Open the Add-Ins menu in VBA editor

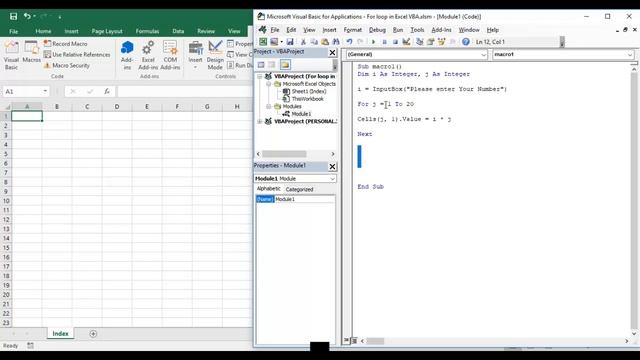pyautogui.click(x=441, y=30)
